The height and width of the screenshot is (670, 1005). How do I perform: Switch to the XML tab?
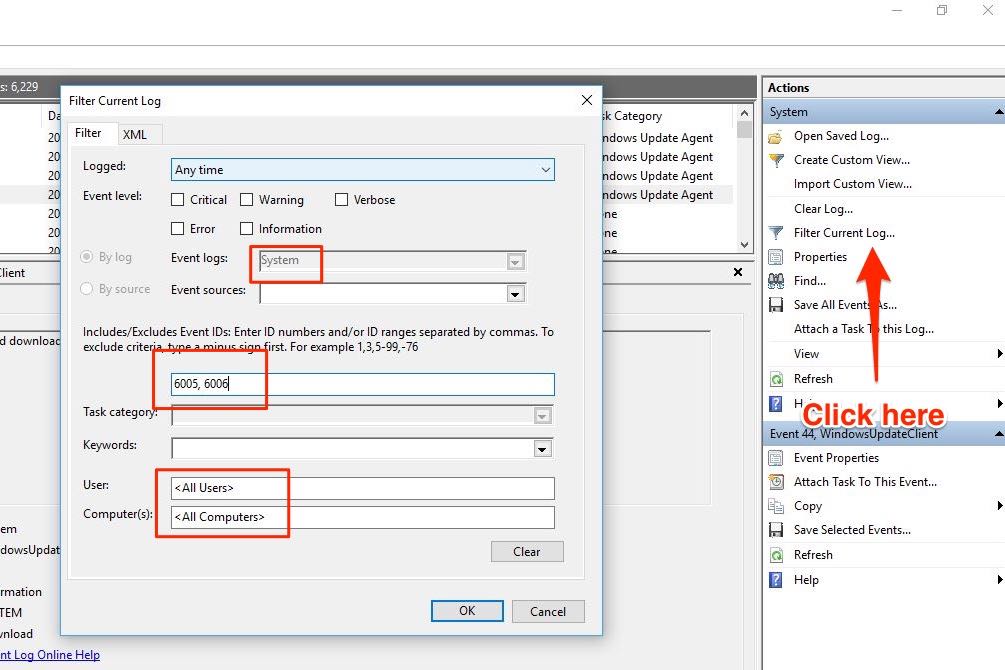pyautogui.click(x=138, y=133)
